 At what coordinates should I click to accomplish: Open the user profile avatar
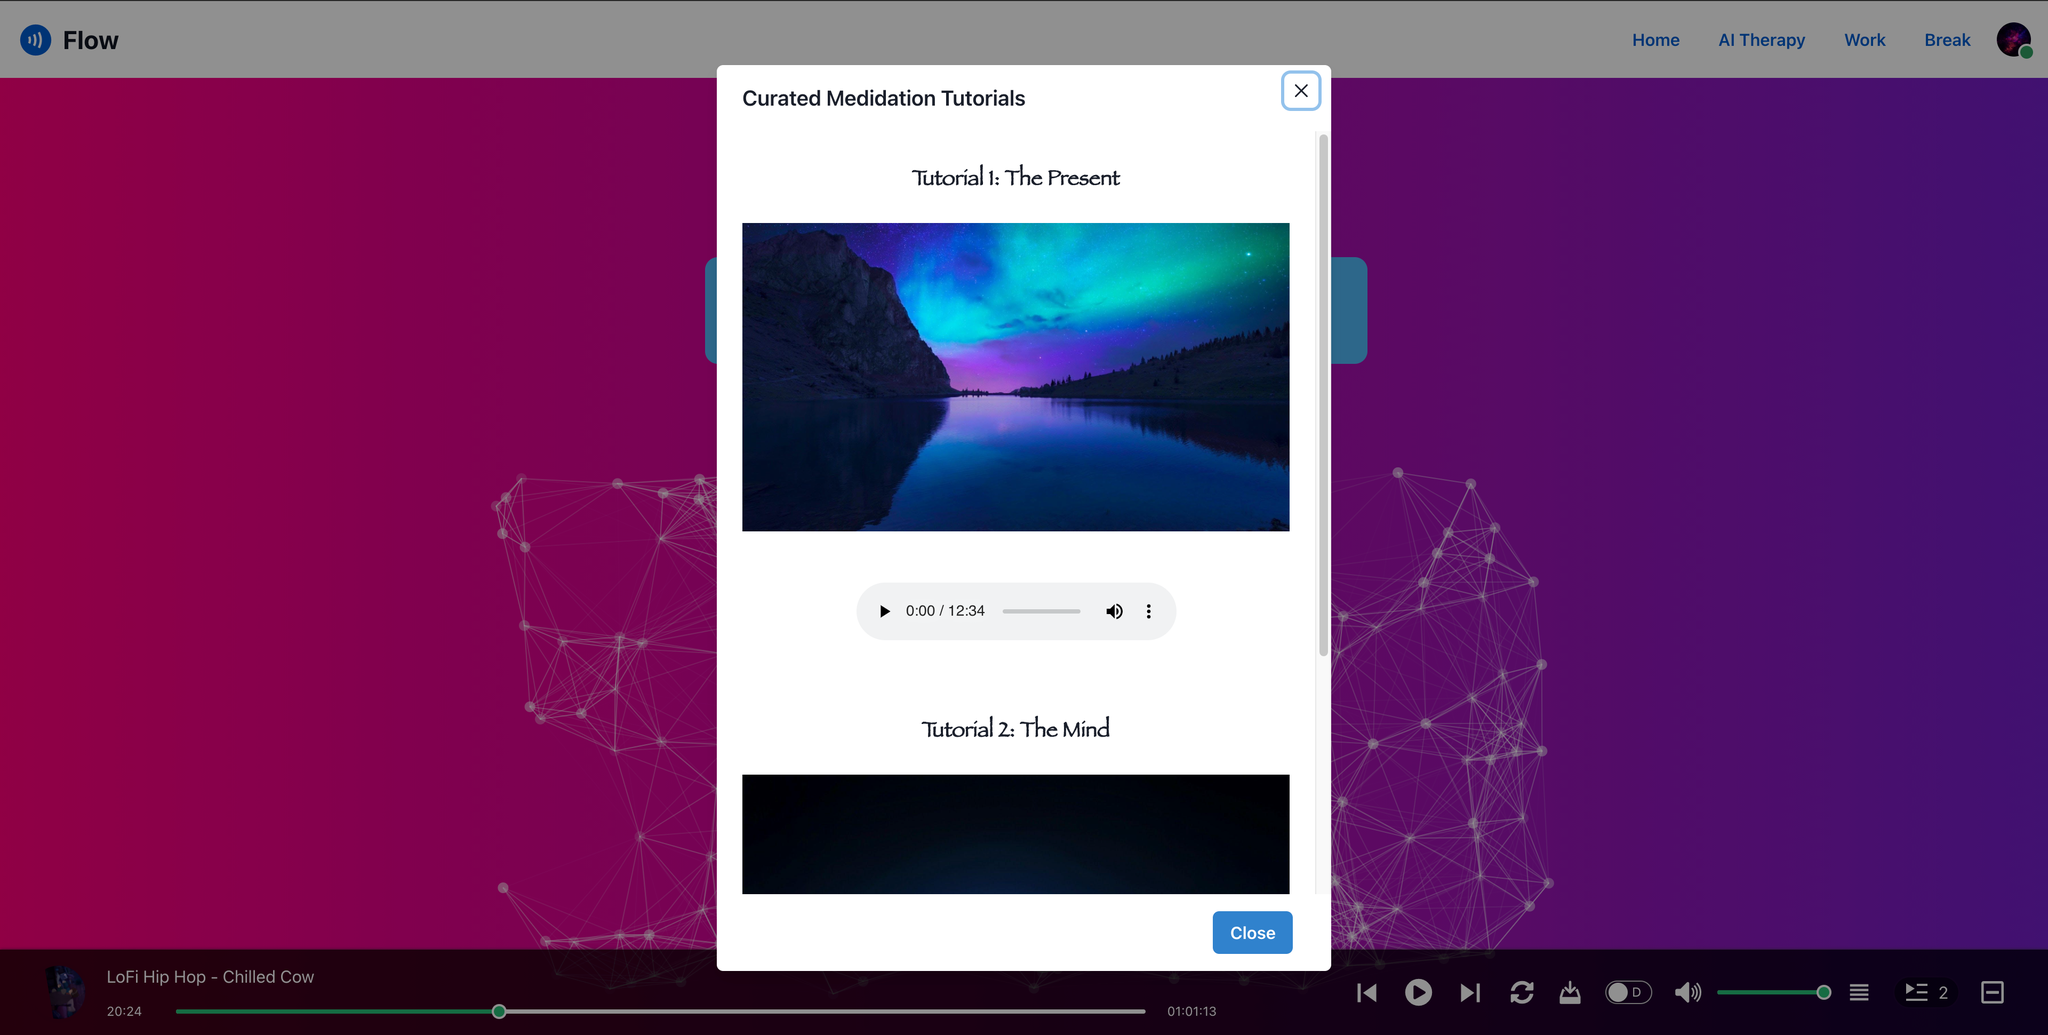point(2014,40)
